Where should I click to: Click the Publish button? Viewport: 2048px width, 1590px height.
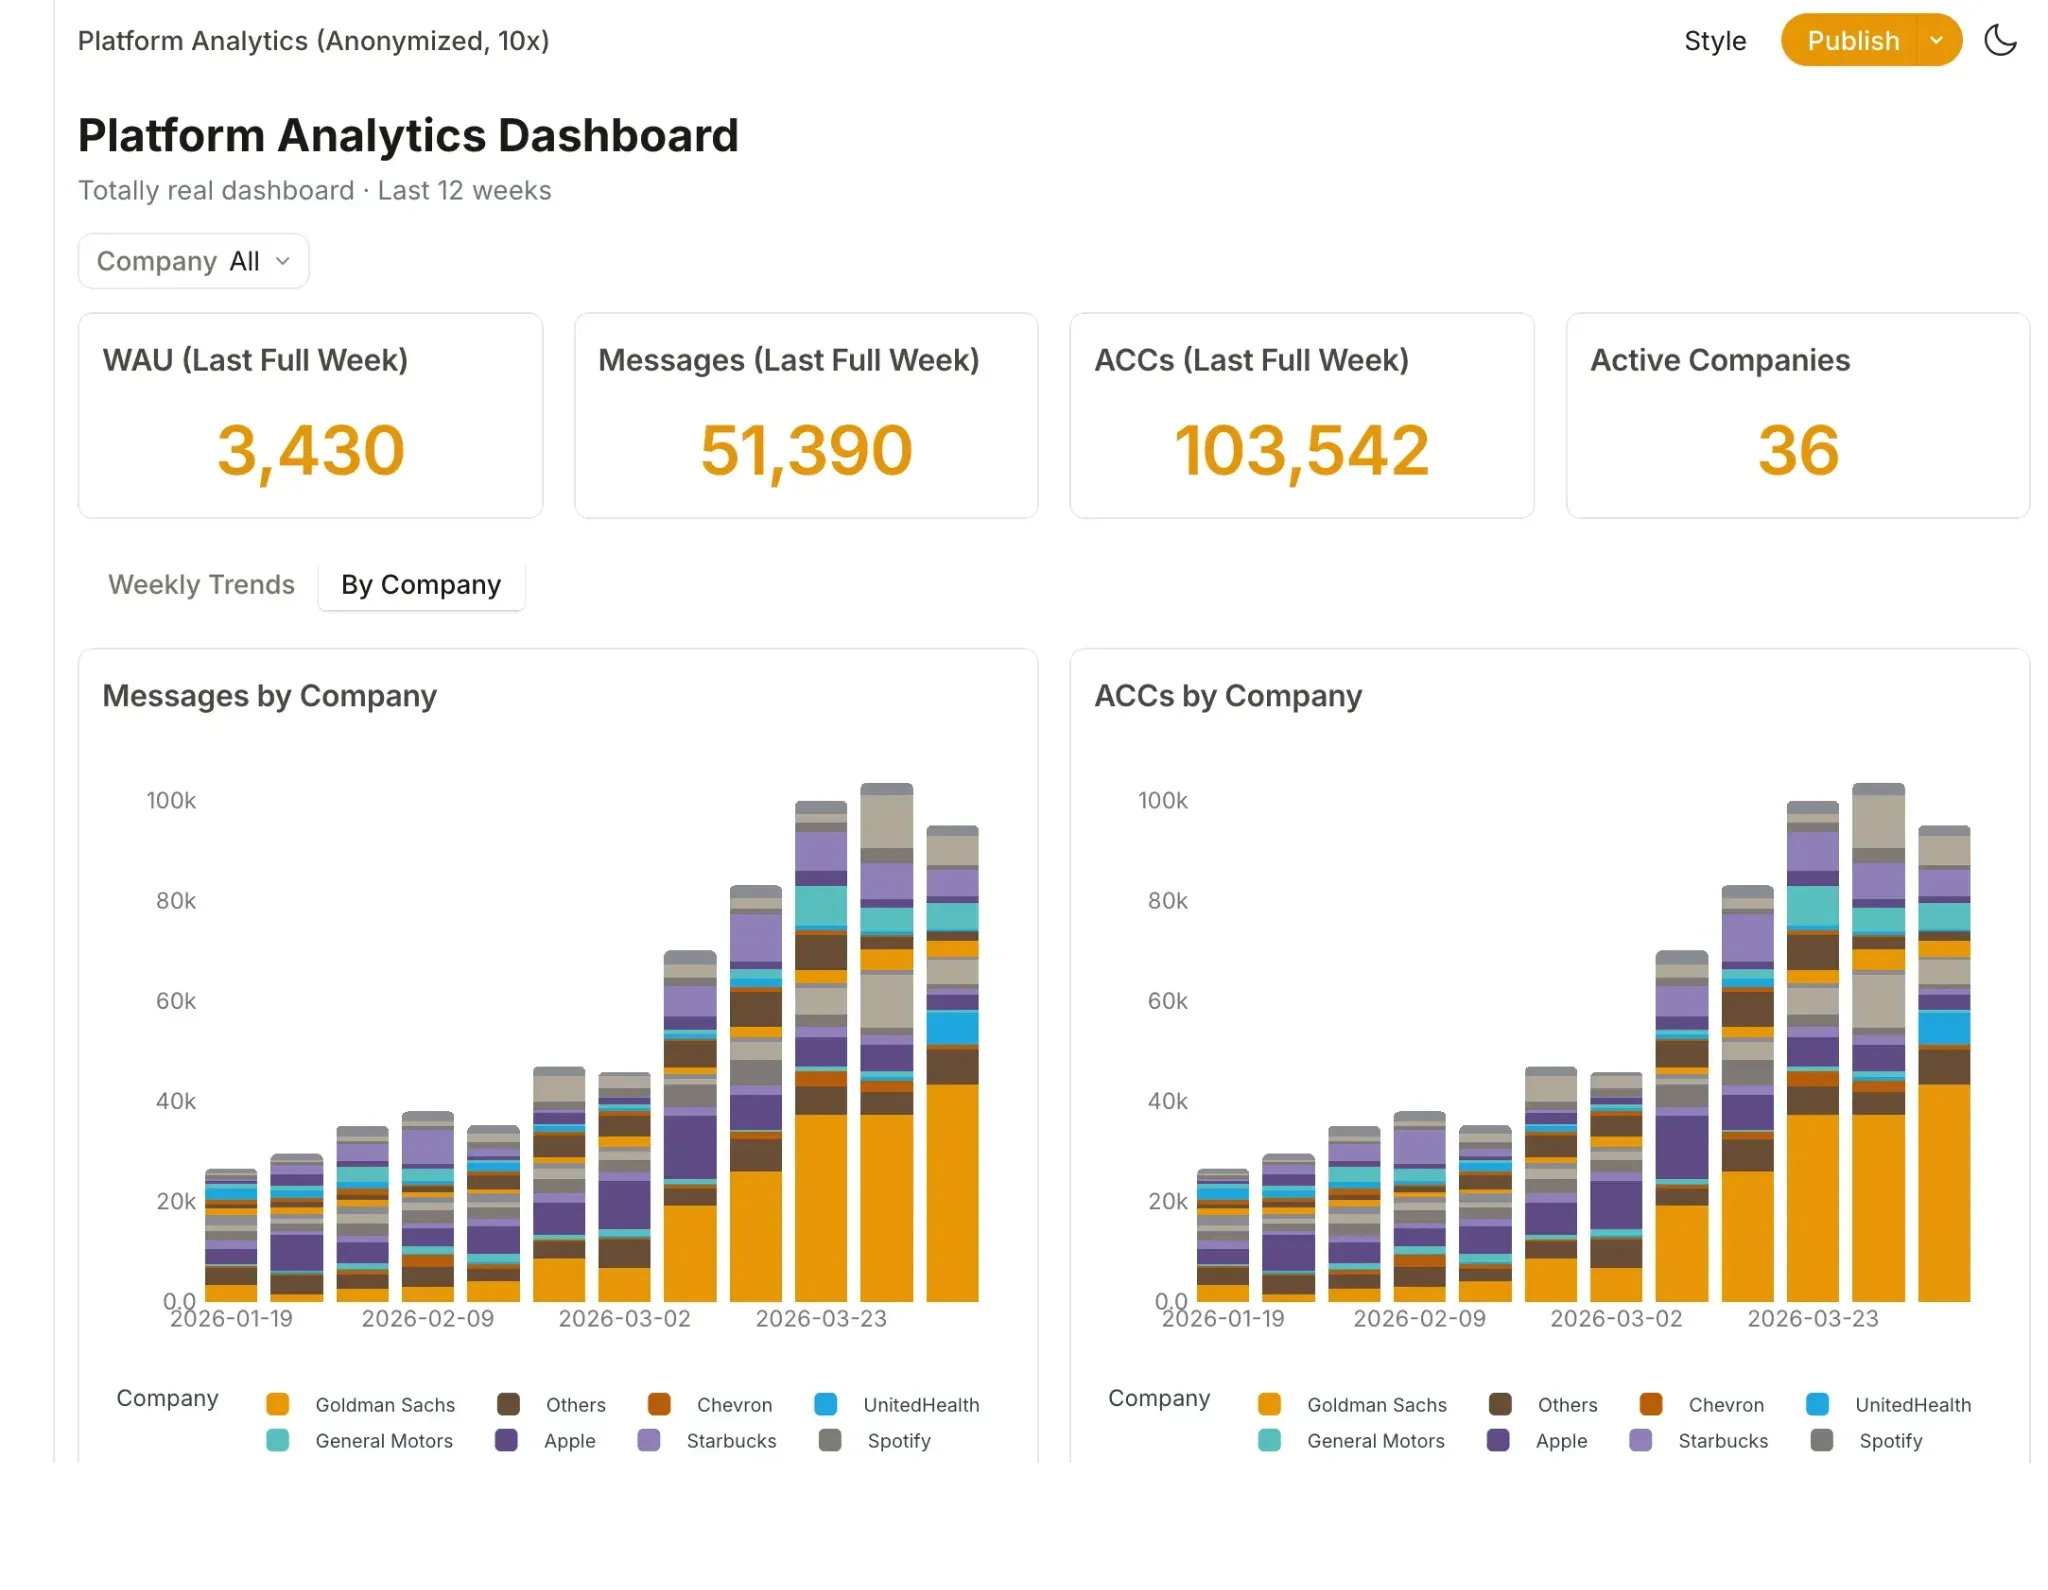pos(1852,40)
